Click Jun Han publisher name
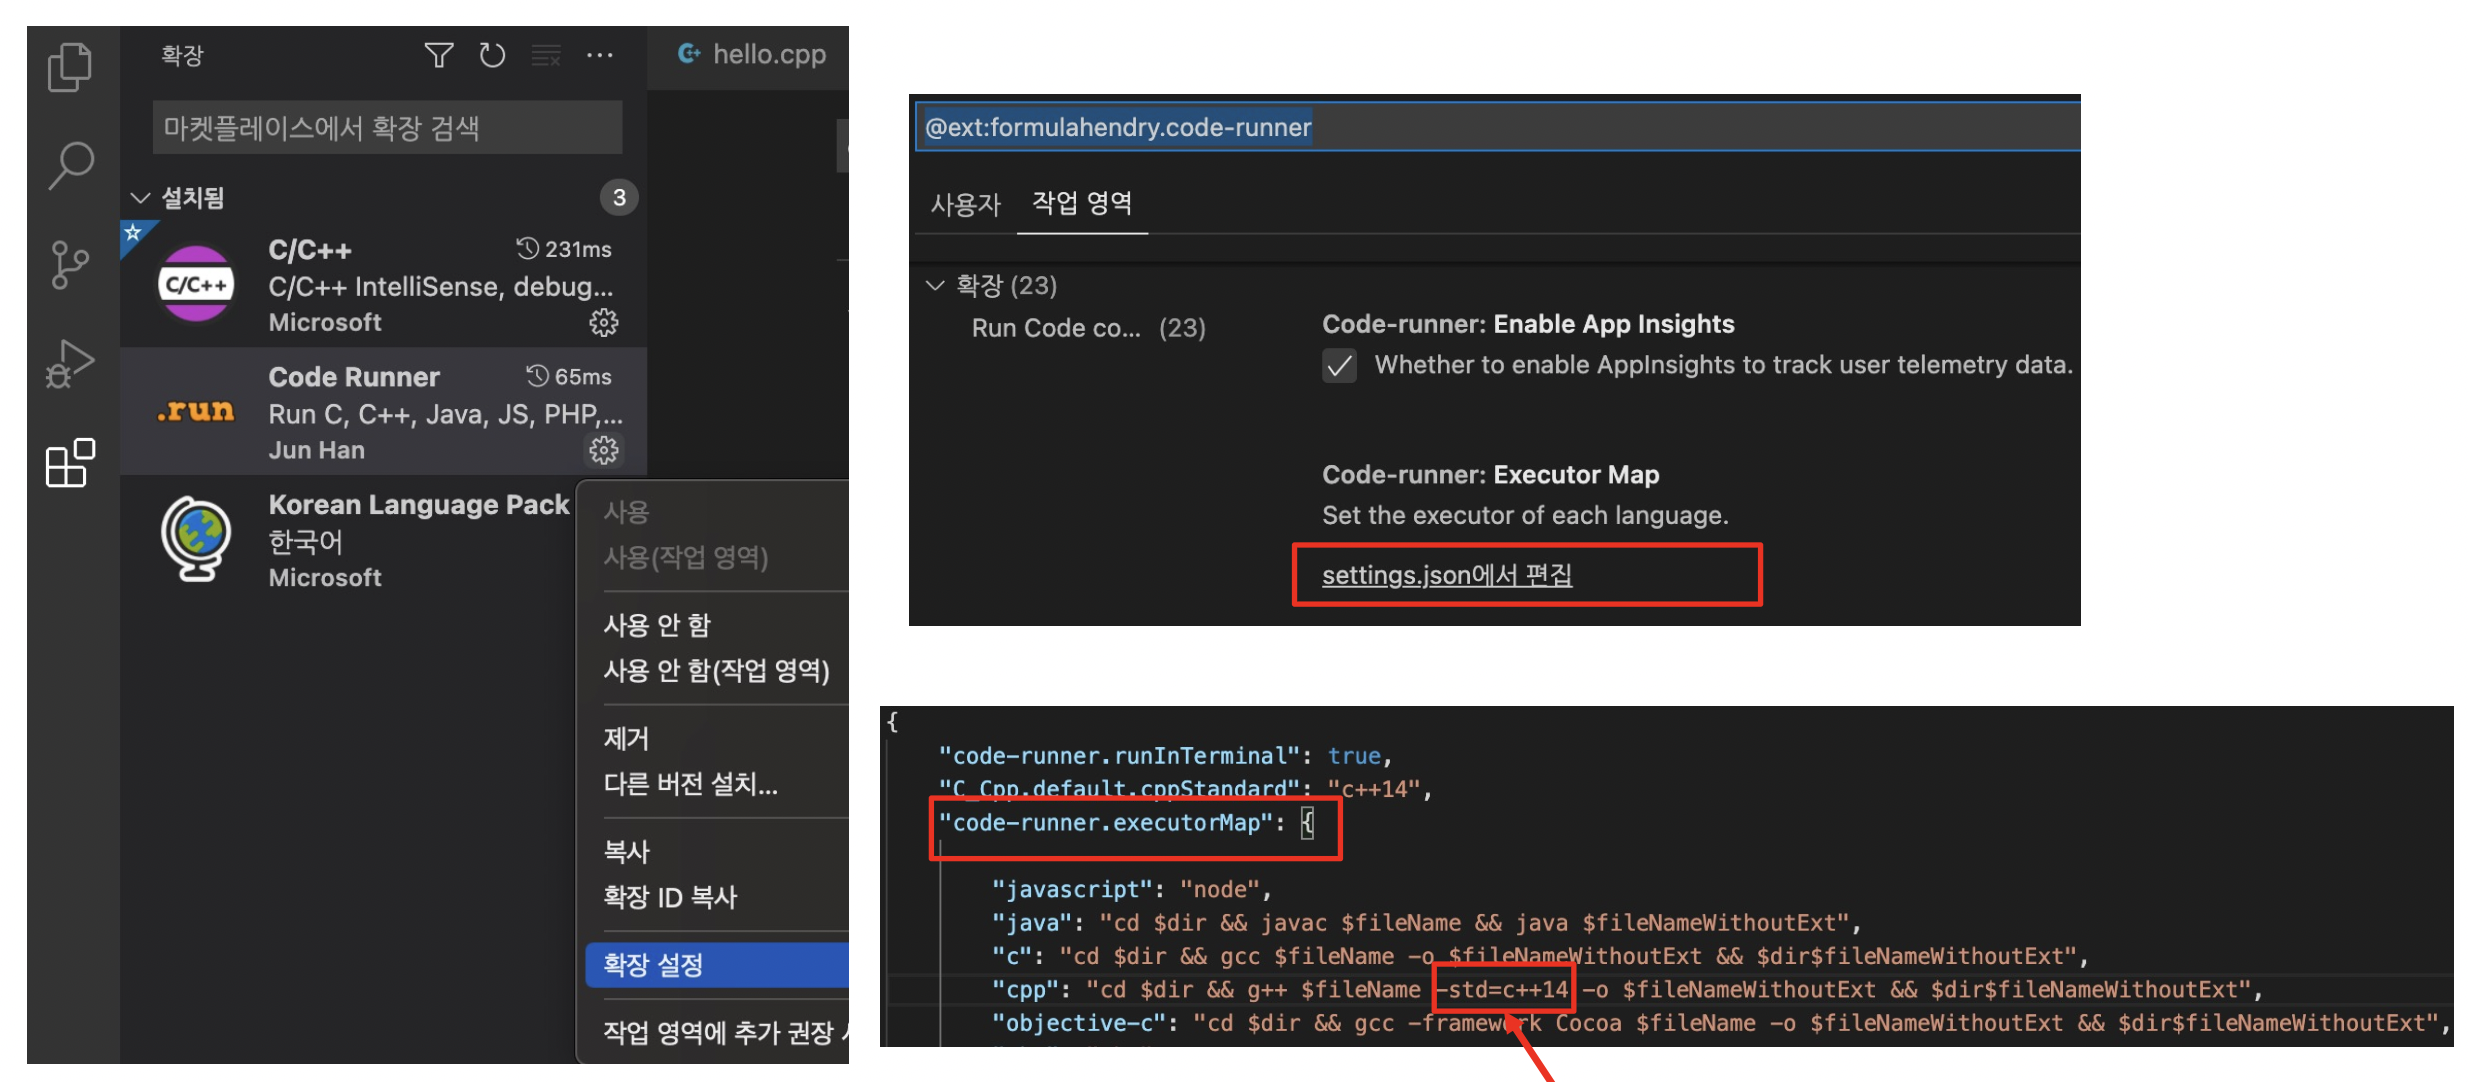 [x=316, y=451]
